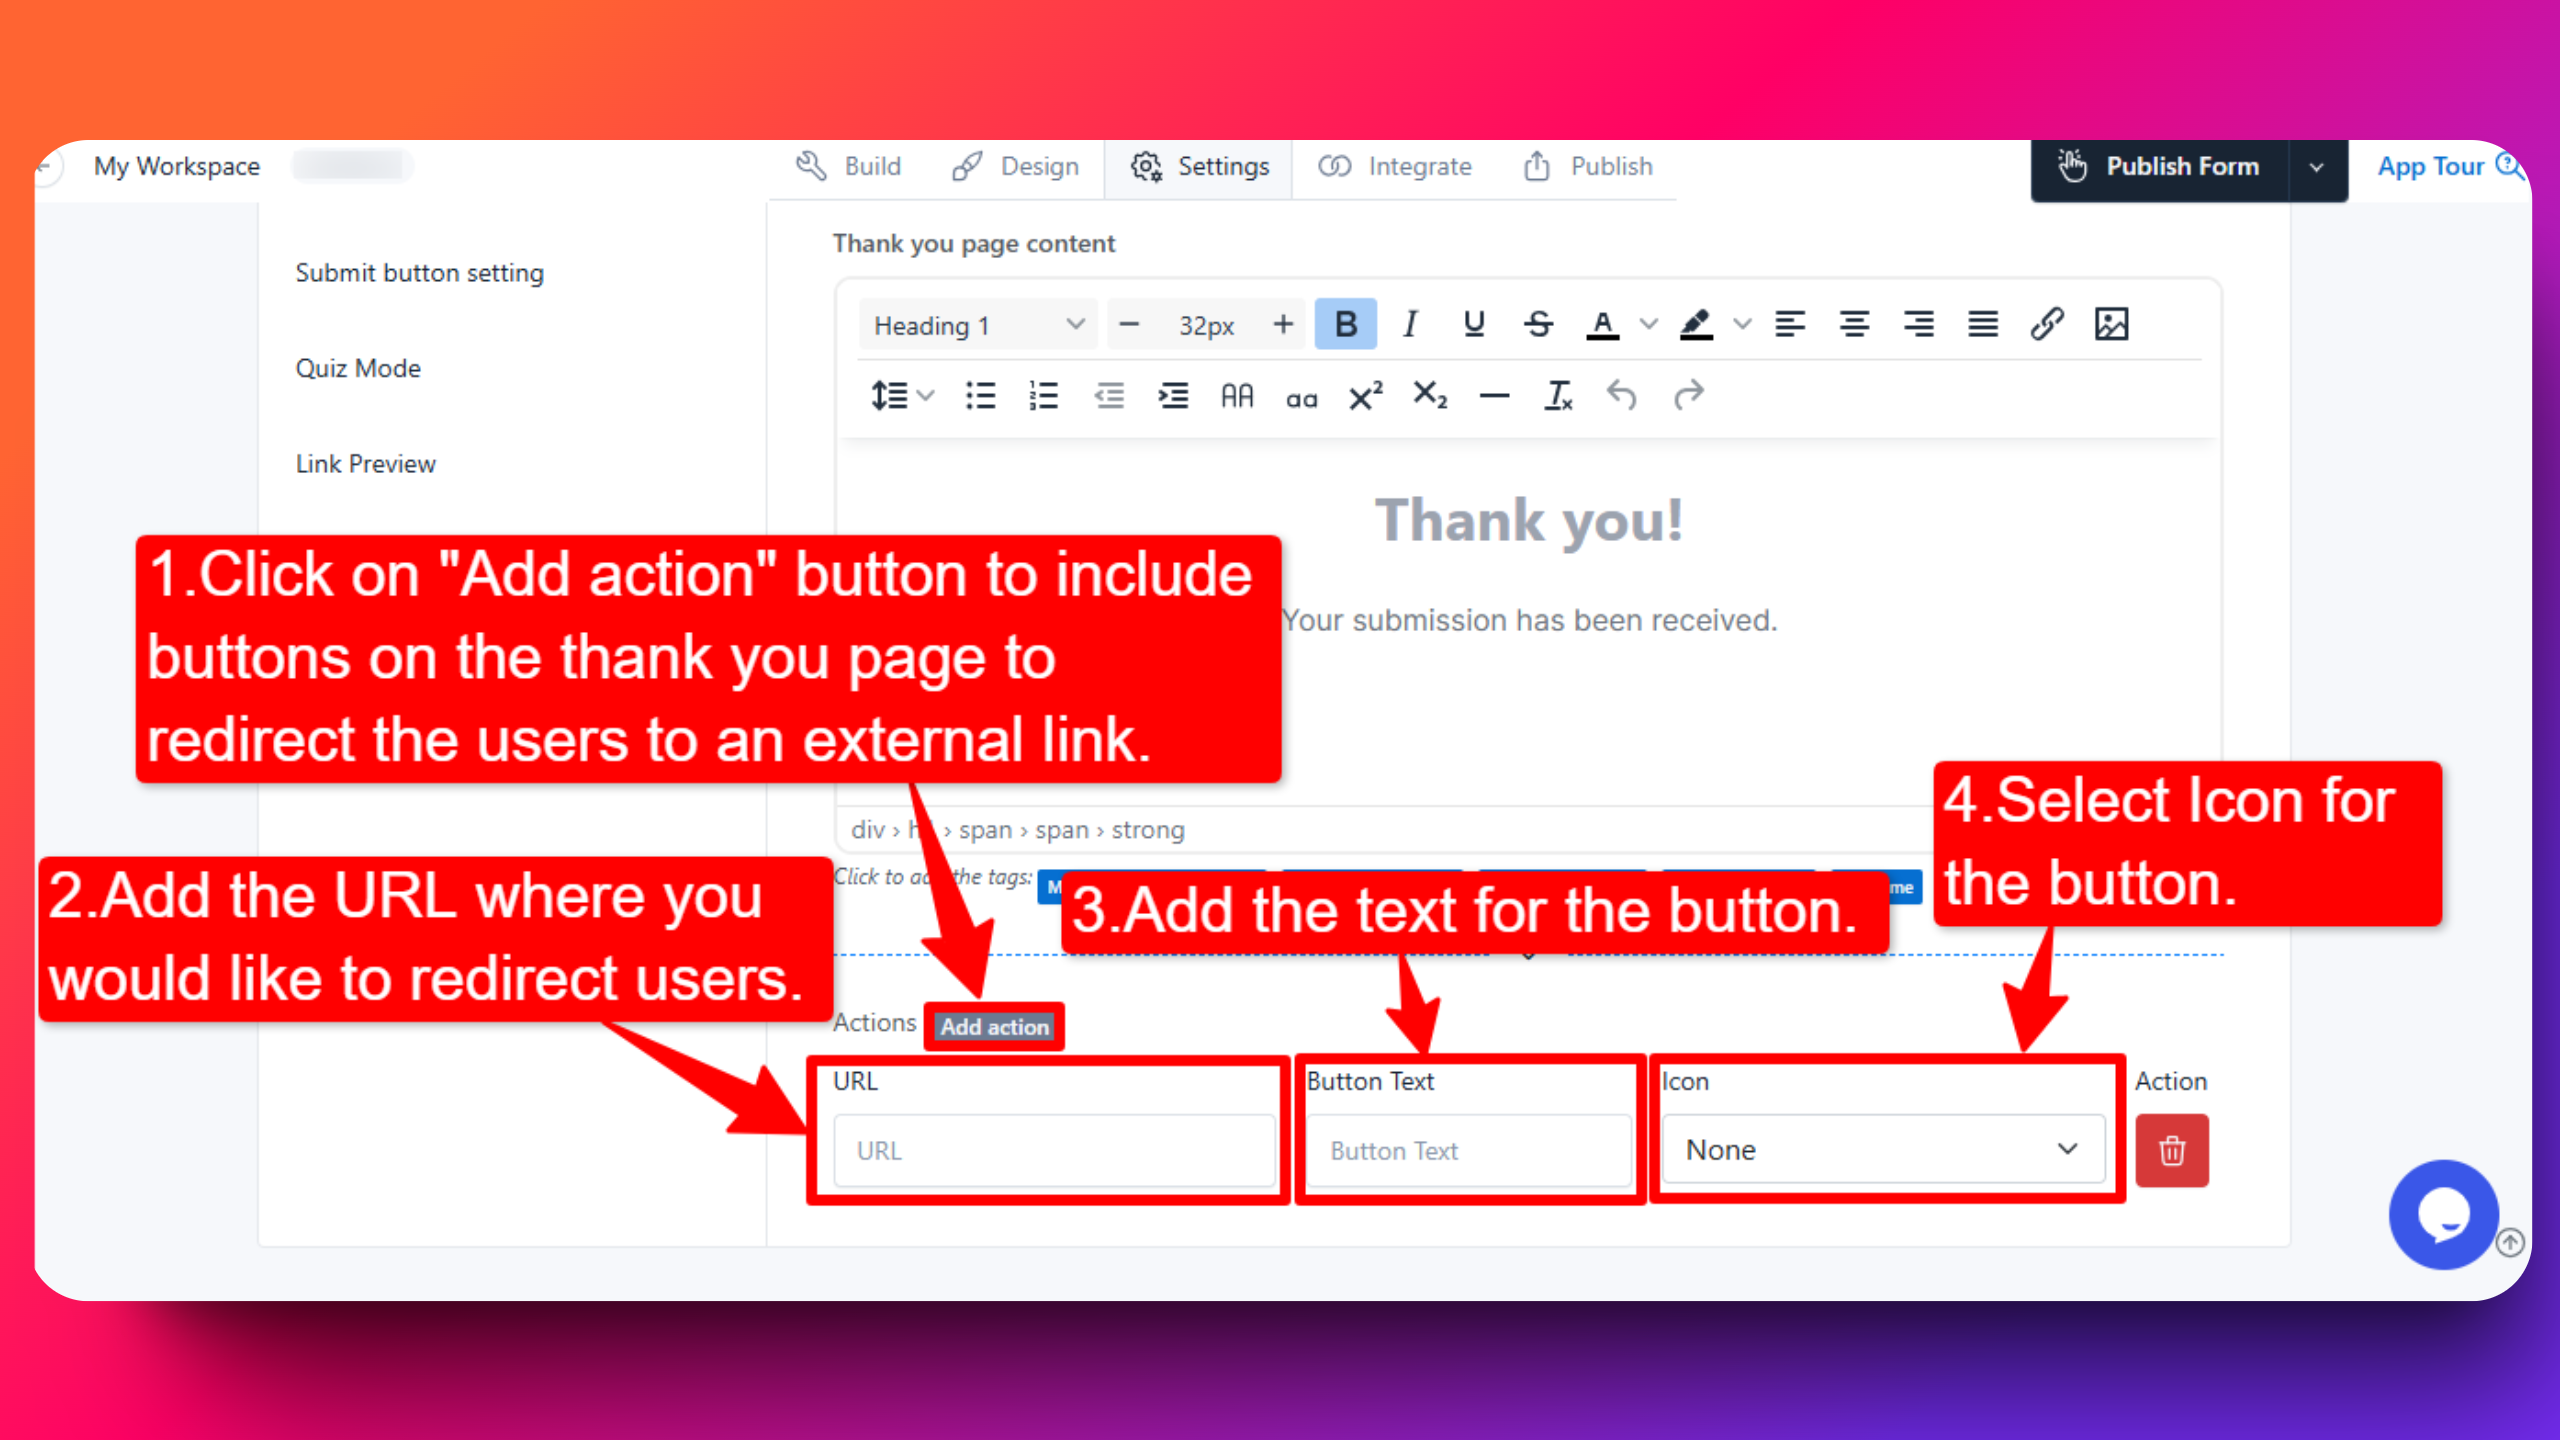
Task: Expand the Publish Form dropdown arrow
Action: click(2317, 168)
